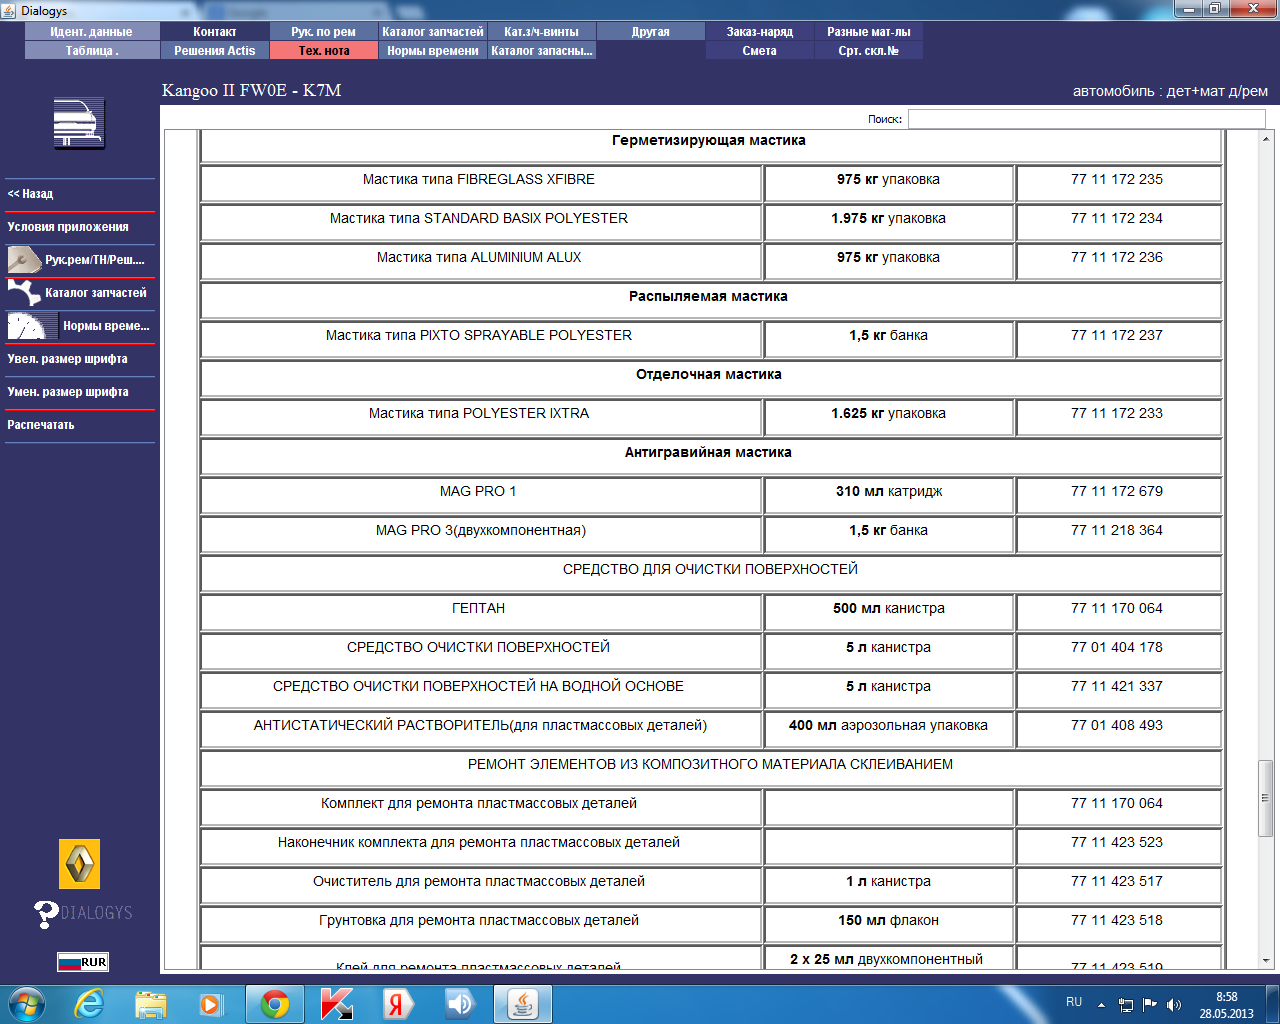This screenshot has width=1280, height=1024.
Task: Open parts catalog via spanner icon
Action: (24, 293)
